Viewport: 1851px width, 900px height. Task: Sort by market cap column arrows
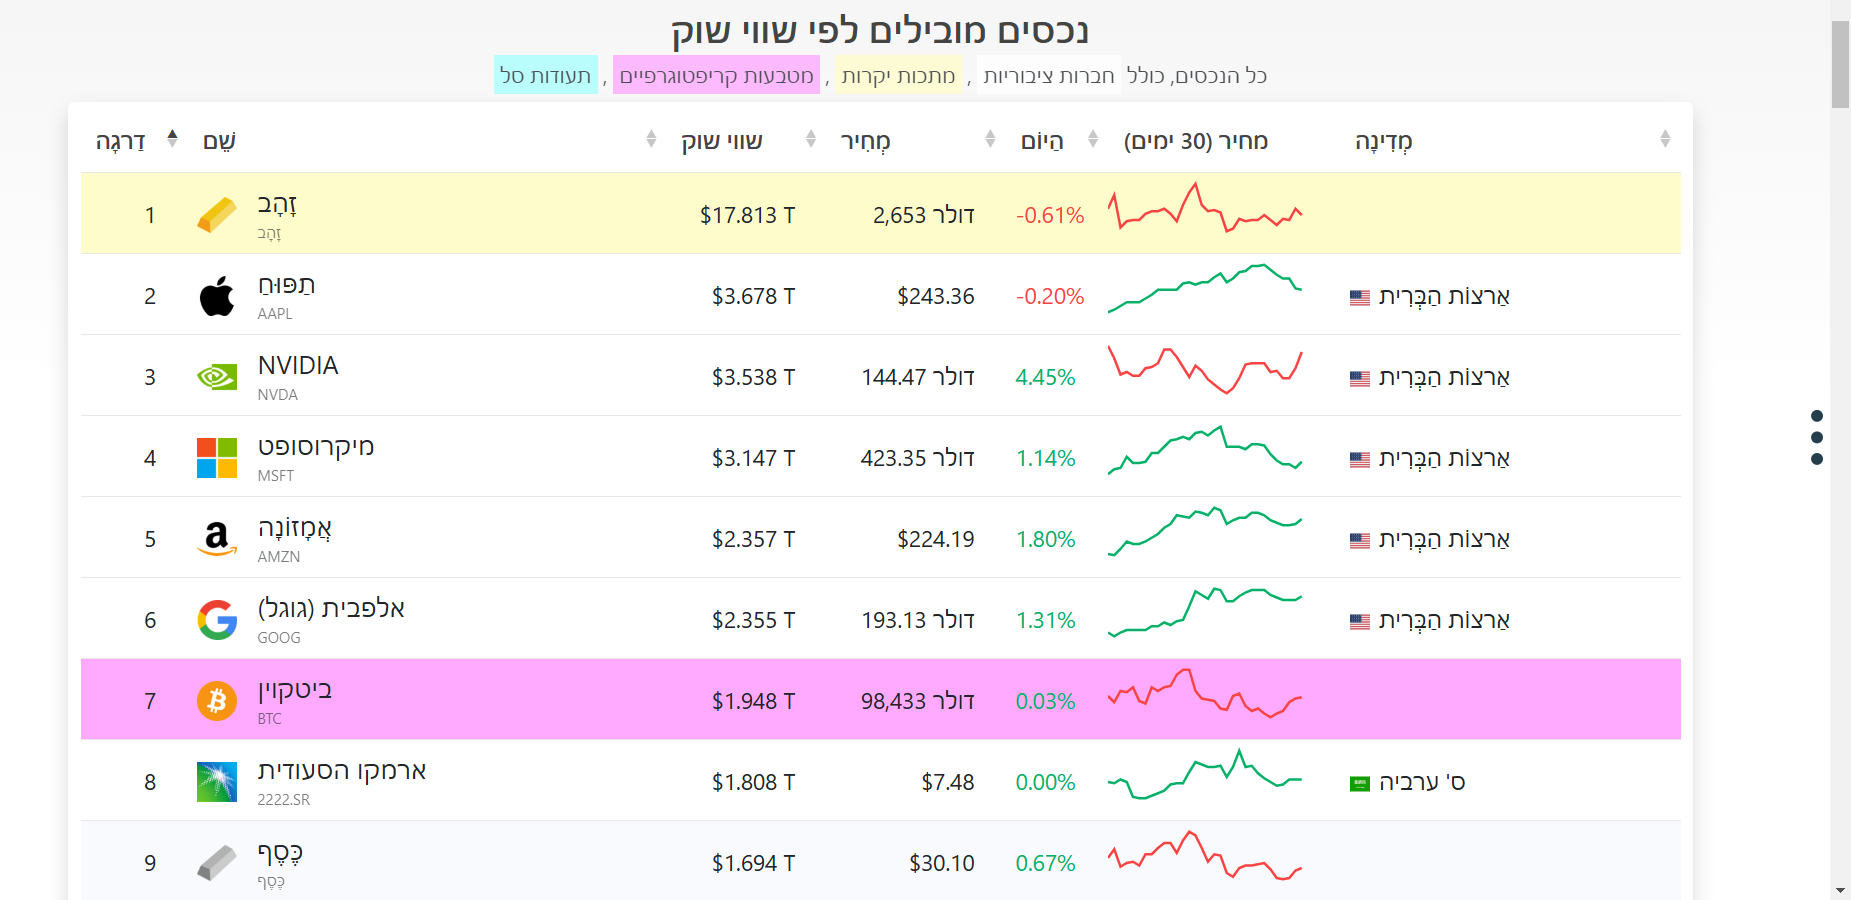[811, 139]
